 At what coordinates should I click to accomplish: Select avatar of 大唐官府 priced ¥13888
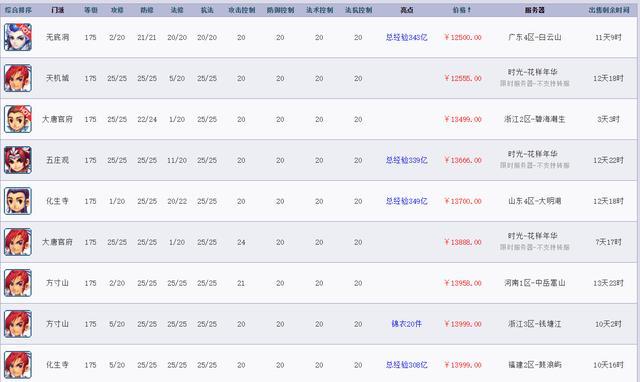point(18,242)
